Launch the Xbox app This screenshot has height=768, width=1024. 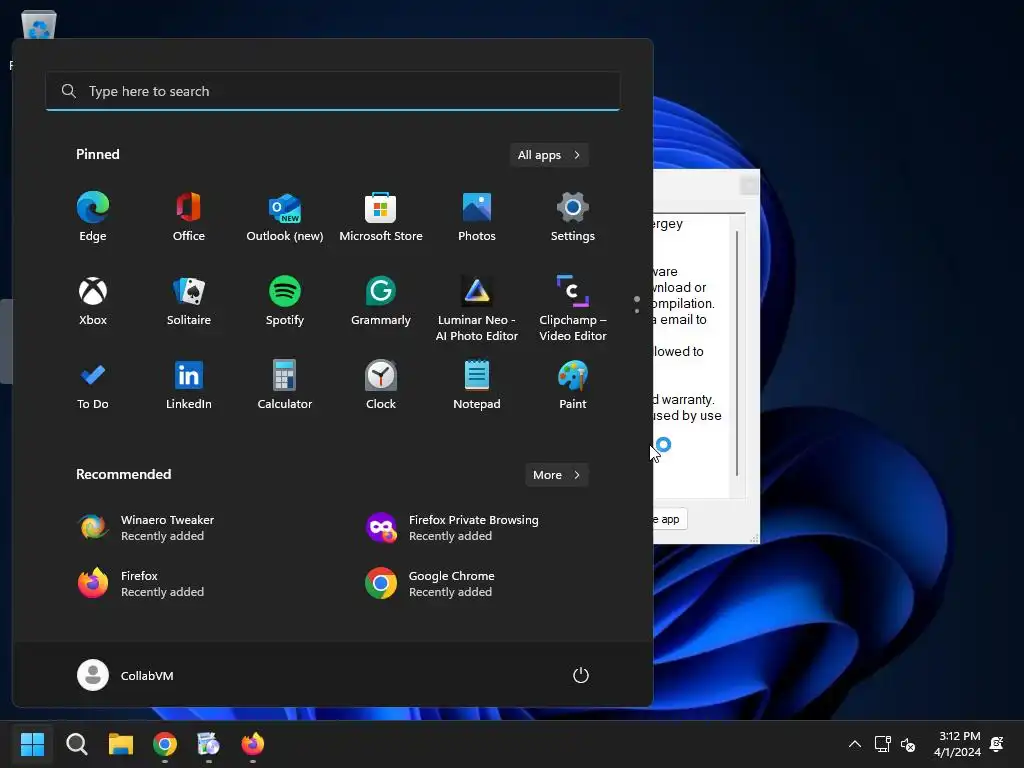93,301
